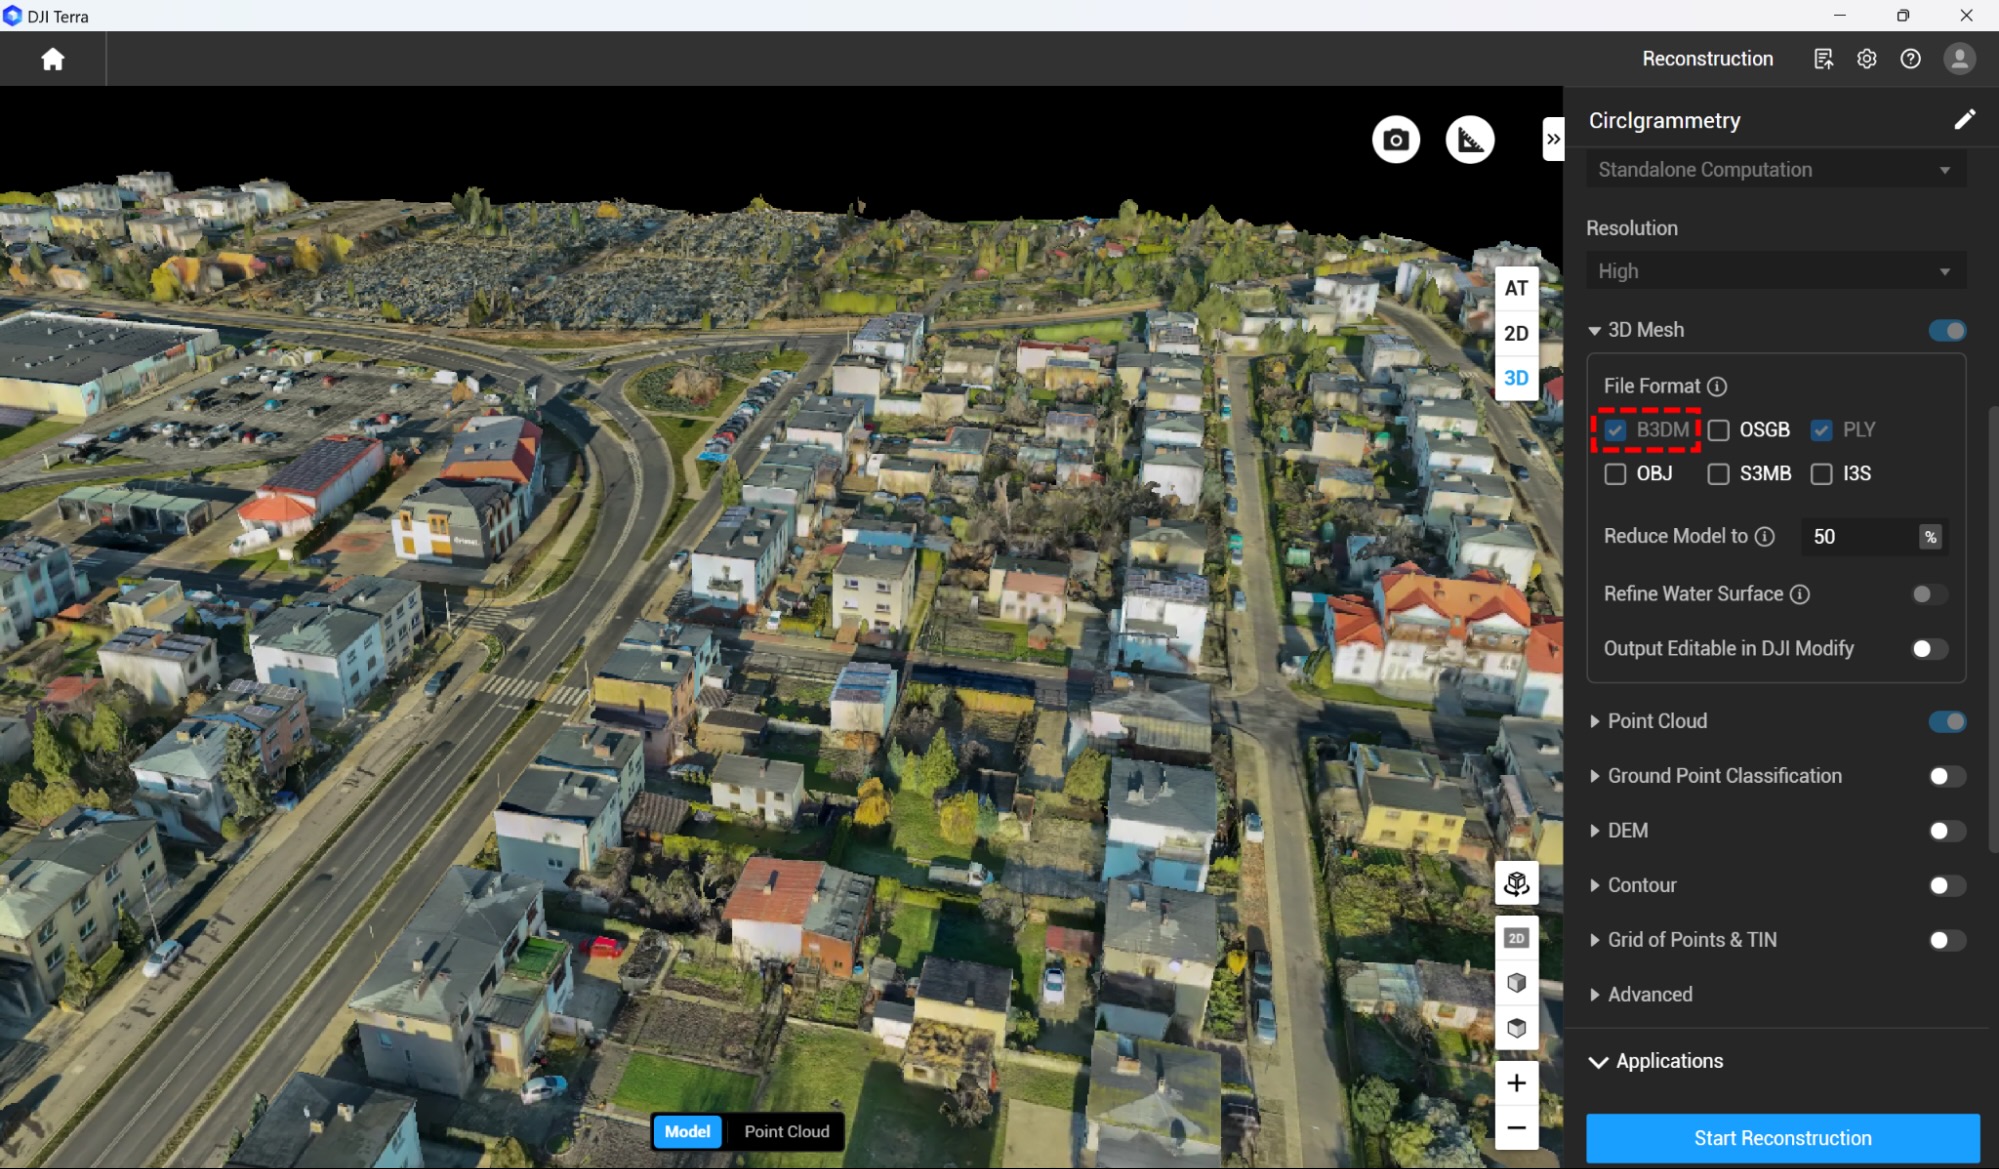Click the right panel vertical scrollbar
The height and width of the screenshot is (1169, 1999).
1993,628
